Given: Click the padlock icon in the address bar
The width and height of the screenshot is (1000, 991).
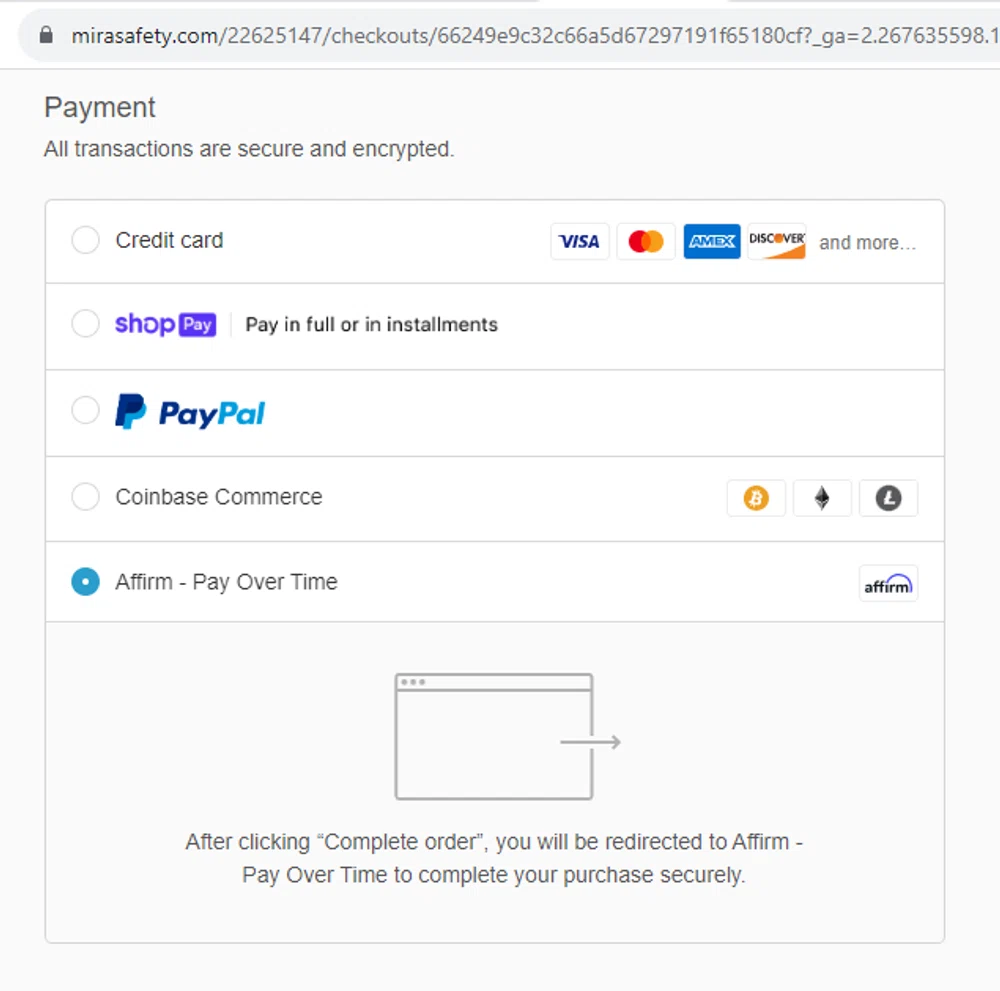Looking at the screenshot, I should click(45, 32).
